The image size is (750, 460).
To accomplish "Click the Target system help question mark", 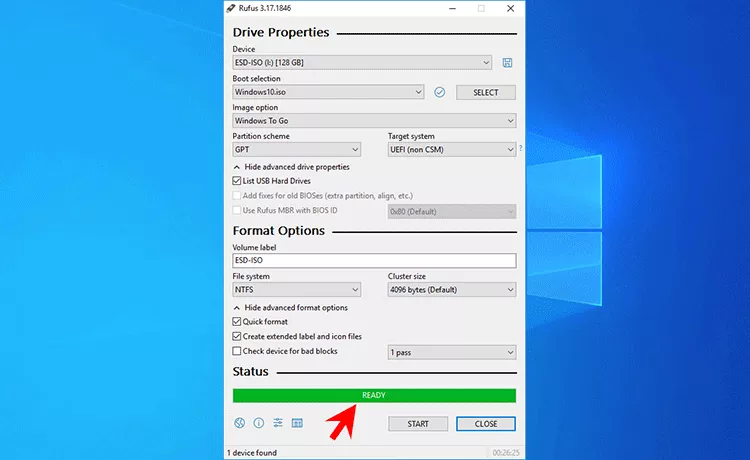I will tap(520, 149).
